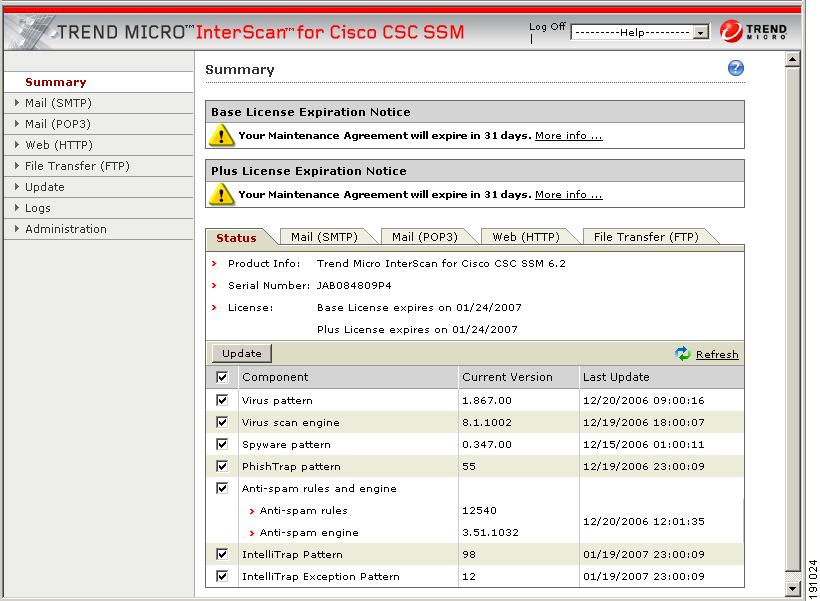Switch to the Mail (SMTP) tab
820x601 pixels.
pos(324,237)
